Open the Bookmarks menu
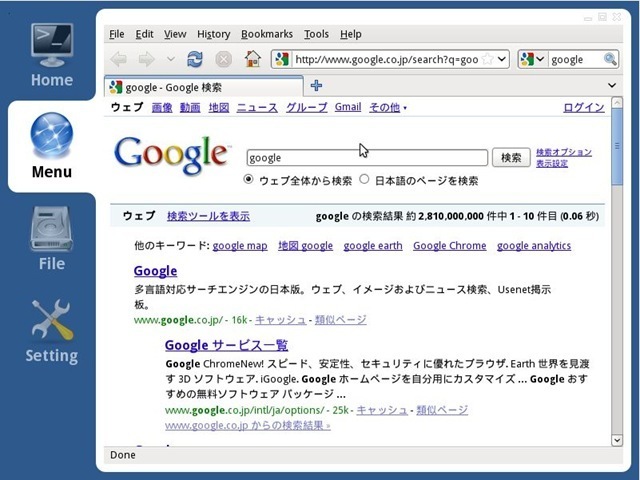Screen dimensions: 640x480 [x=267, y=34]
